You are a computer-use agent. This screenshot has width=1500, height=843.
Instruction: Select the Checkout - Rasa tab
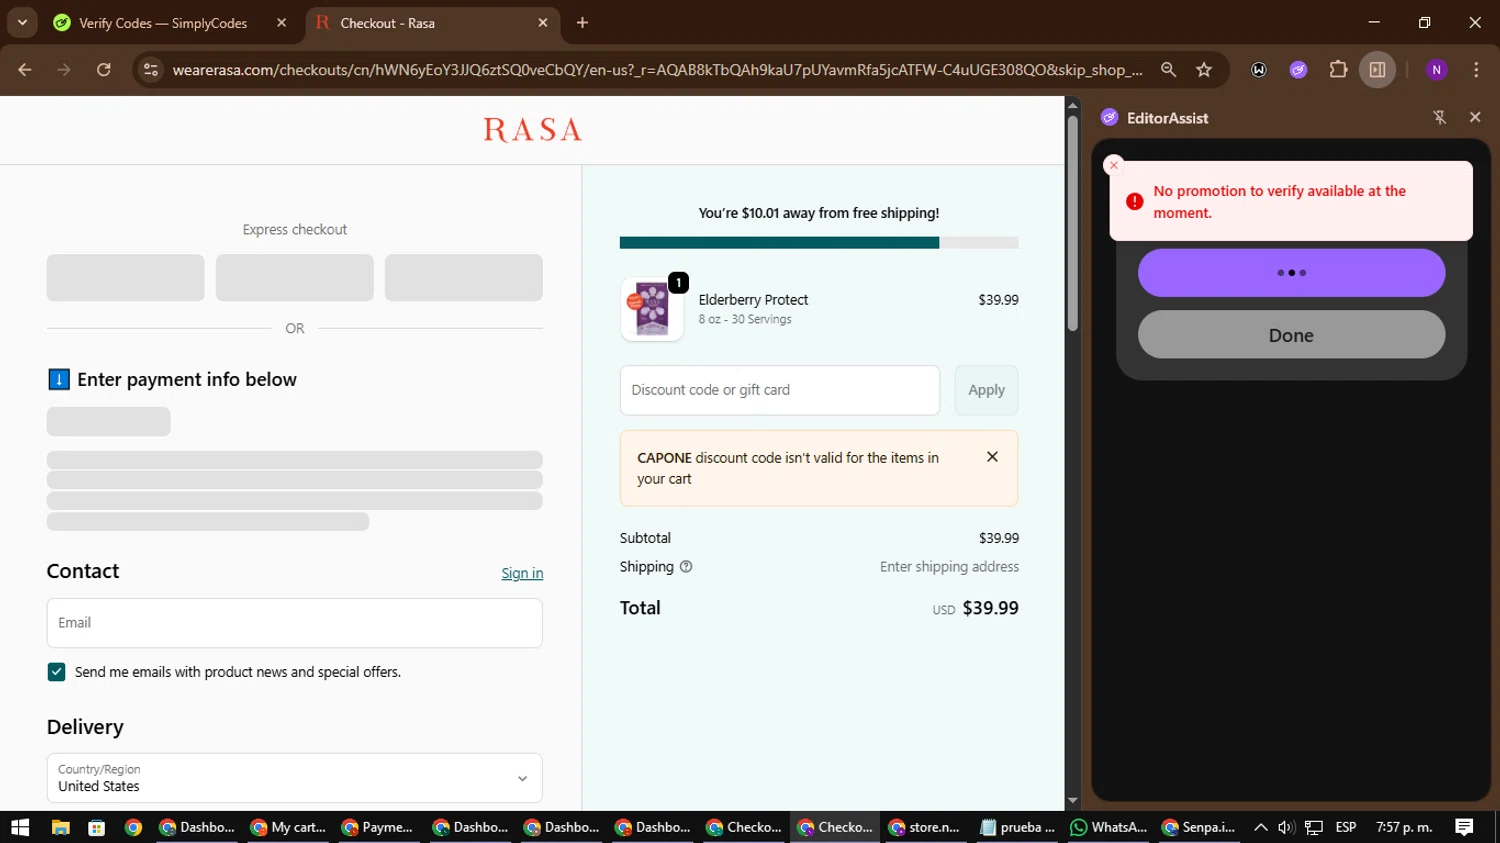(x=387, y=23)
